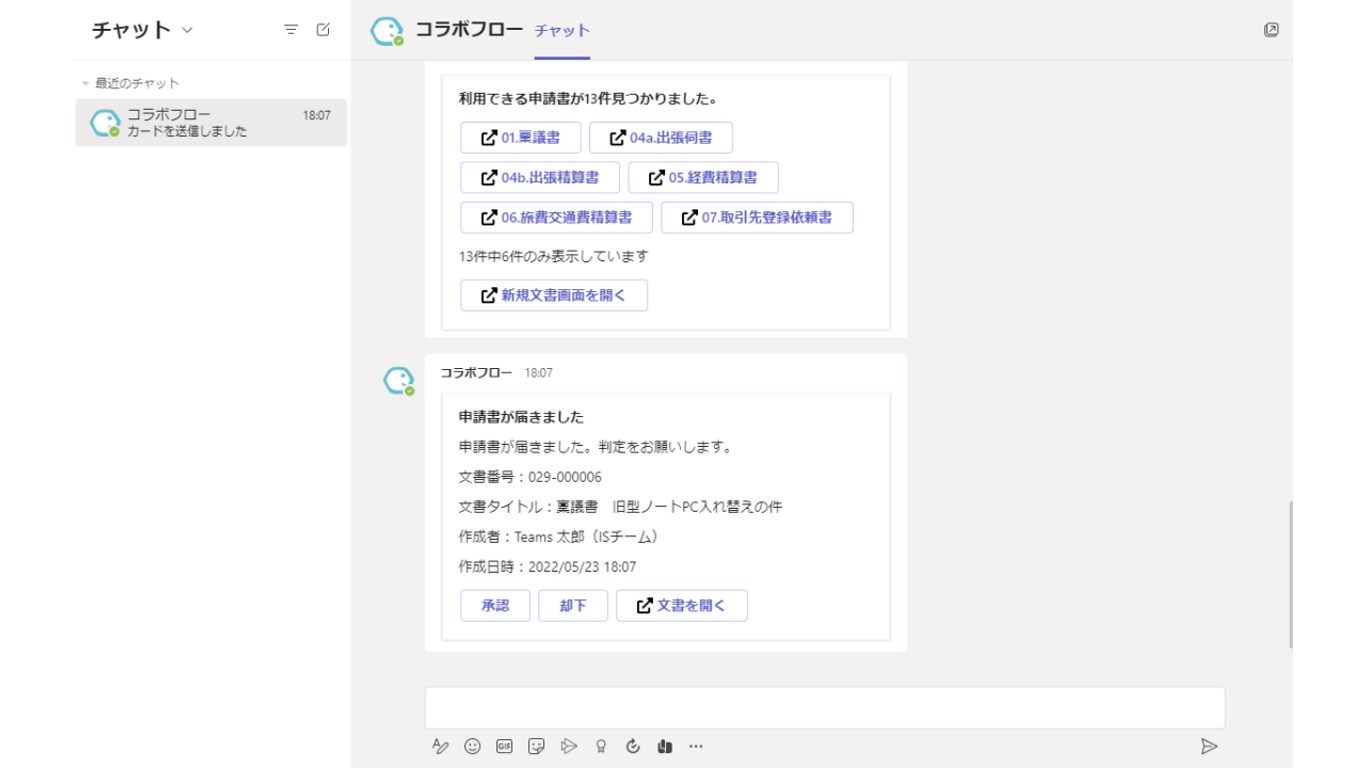1366x768 pixels.
Task: Expand the チャット header dropdown
Action: click(x=188, y=30)
